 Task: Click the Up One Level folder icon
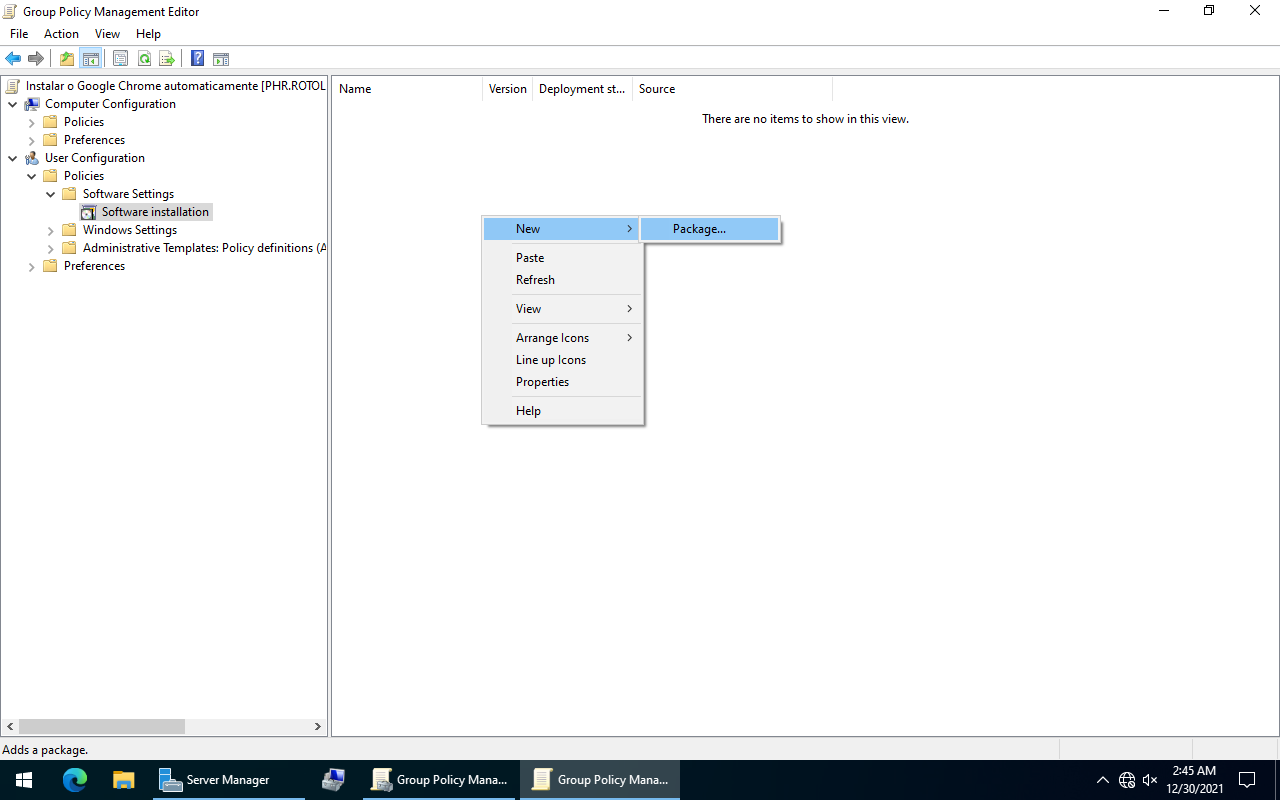pos(66,59)
